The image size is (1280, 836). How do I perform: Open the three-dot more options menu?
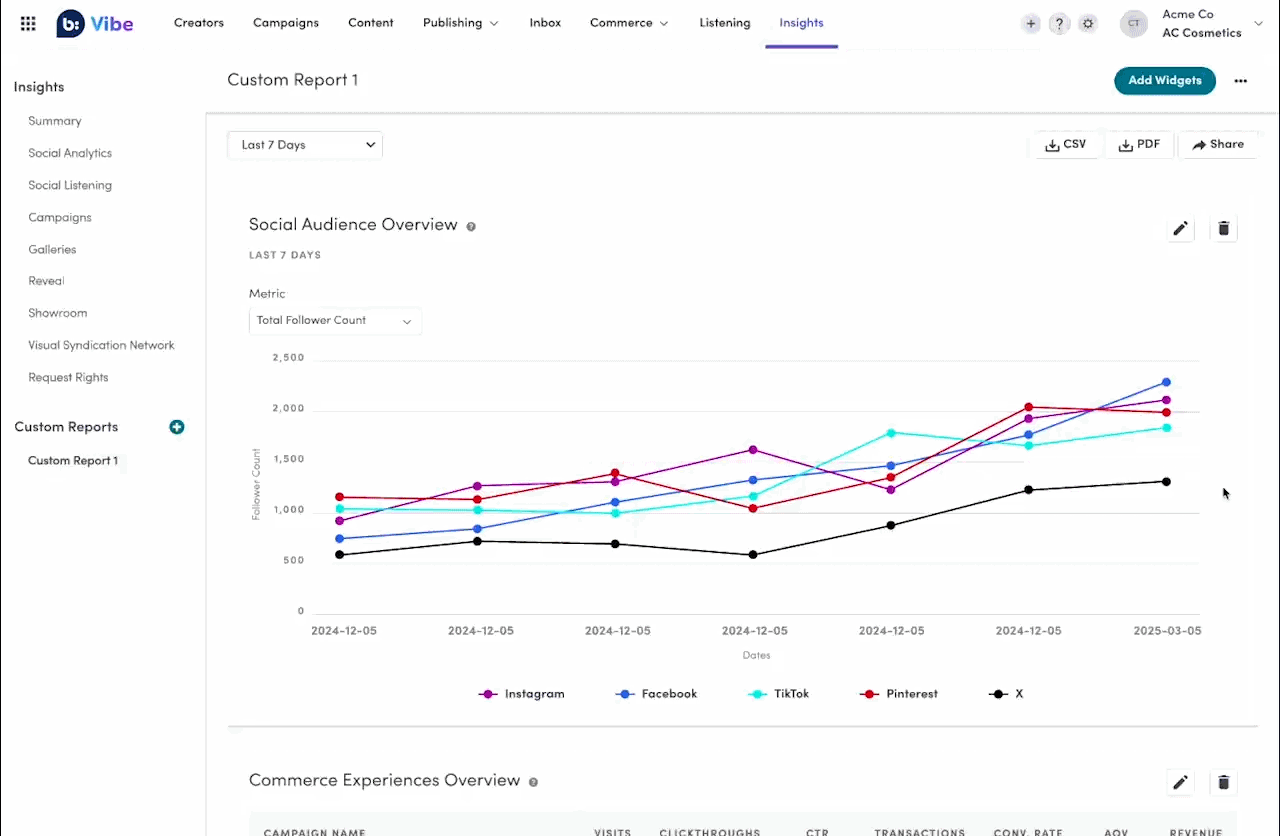(x=1241, y=81)
